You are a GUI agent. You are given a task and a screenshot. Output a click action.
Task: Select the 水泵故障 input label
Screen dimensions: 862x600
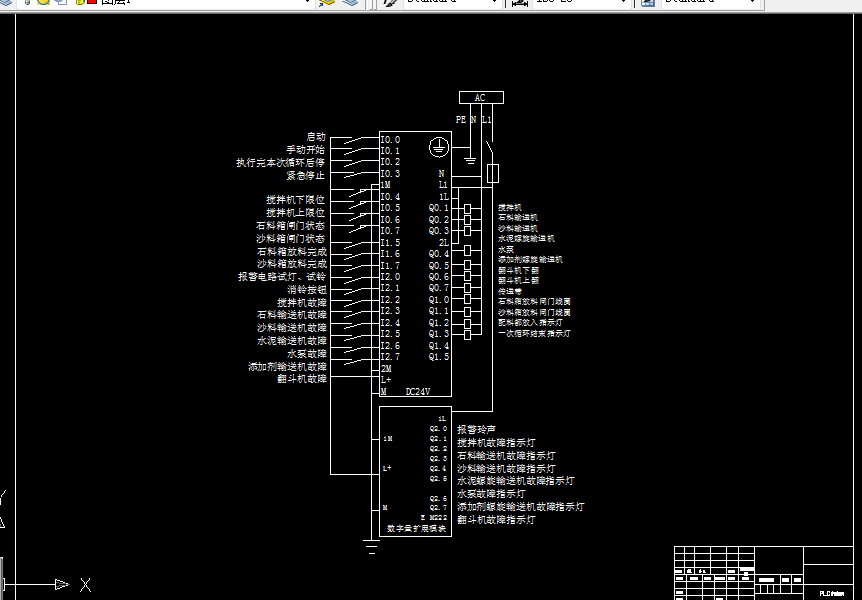307,354
